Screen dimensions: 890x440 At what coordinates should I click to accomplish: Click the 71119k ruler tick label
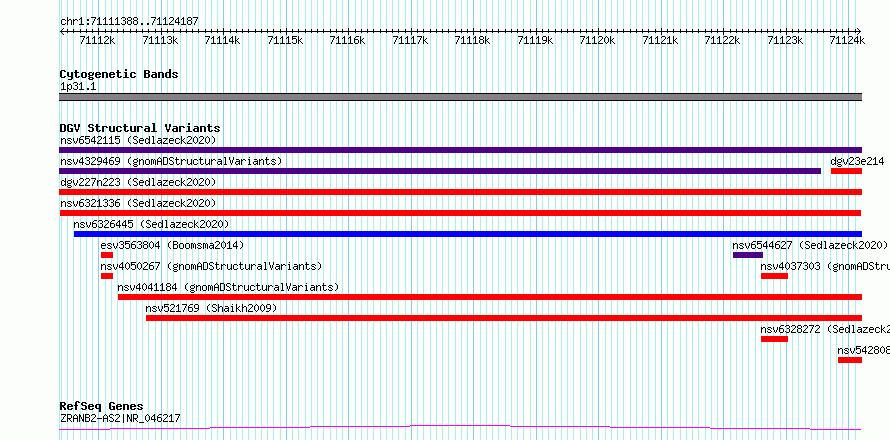click(535, 40)
